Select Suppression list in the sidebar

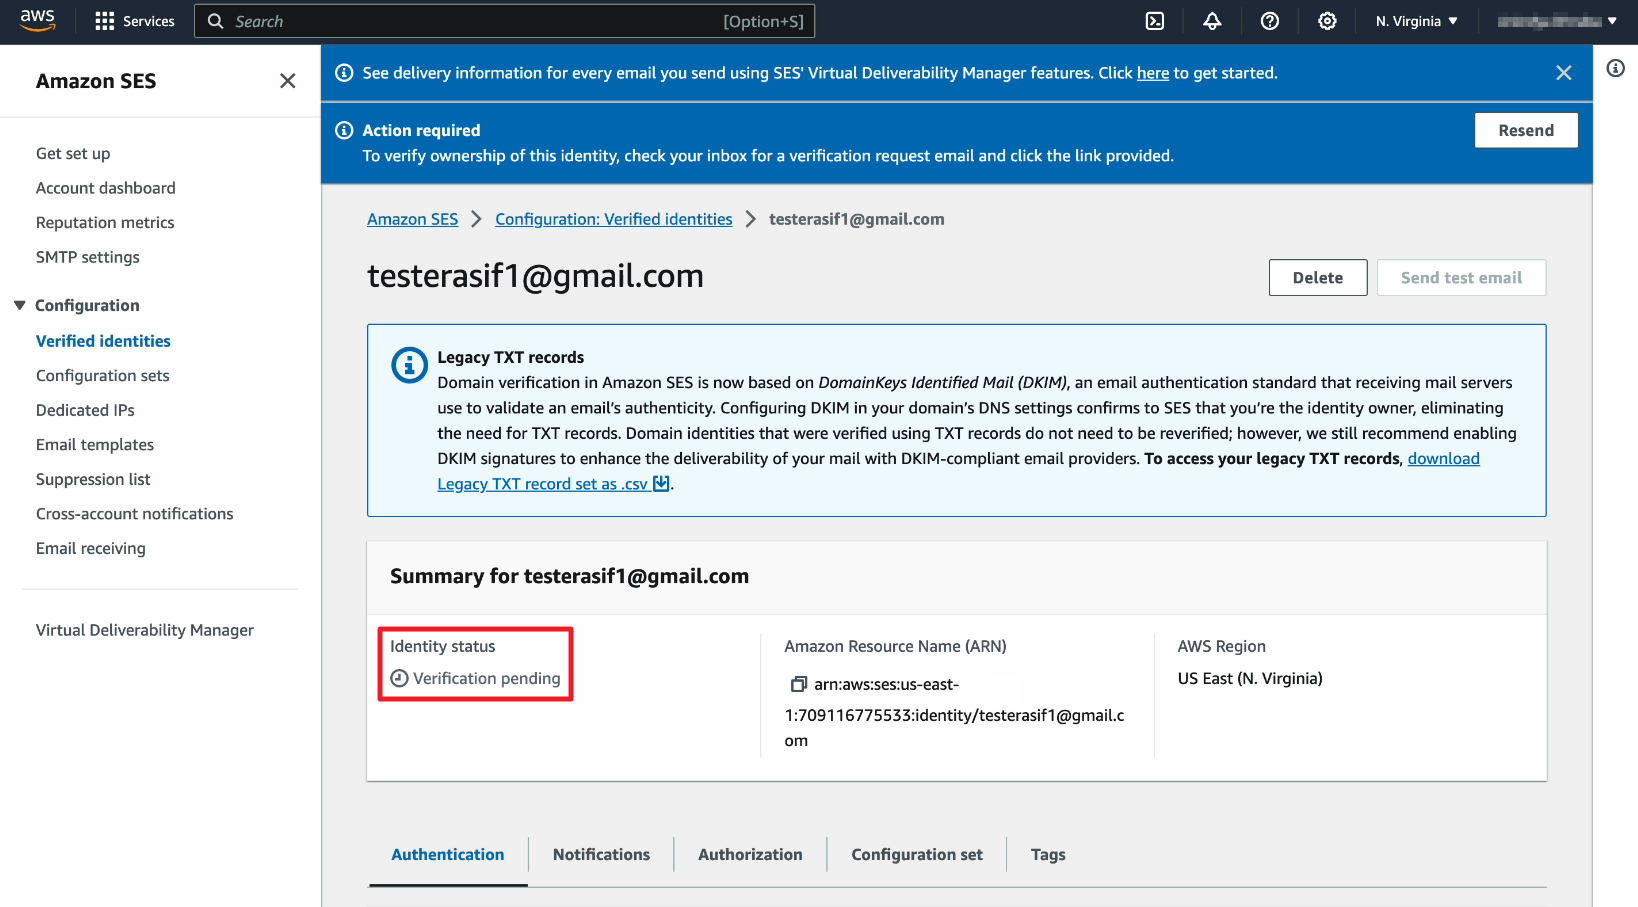[x=93, y=479]
